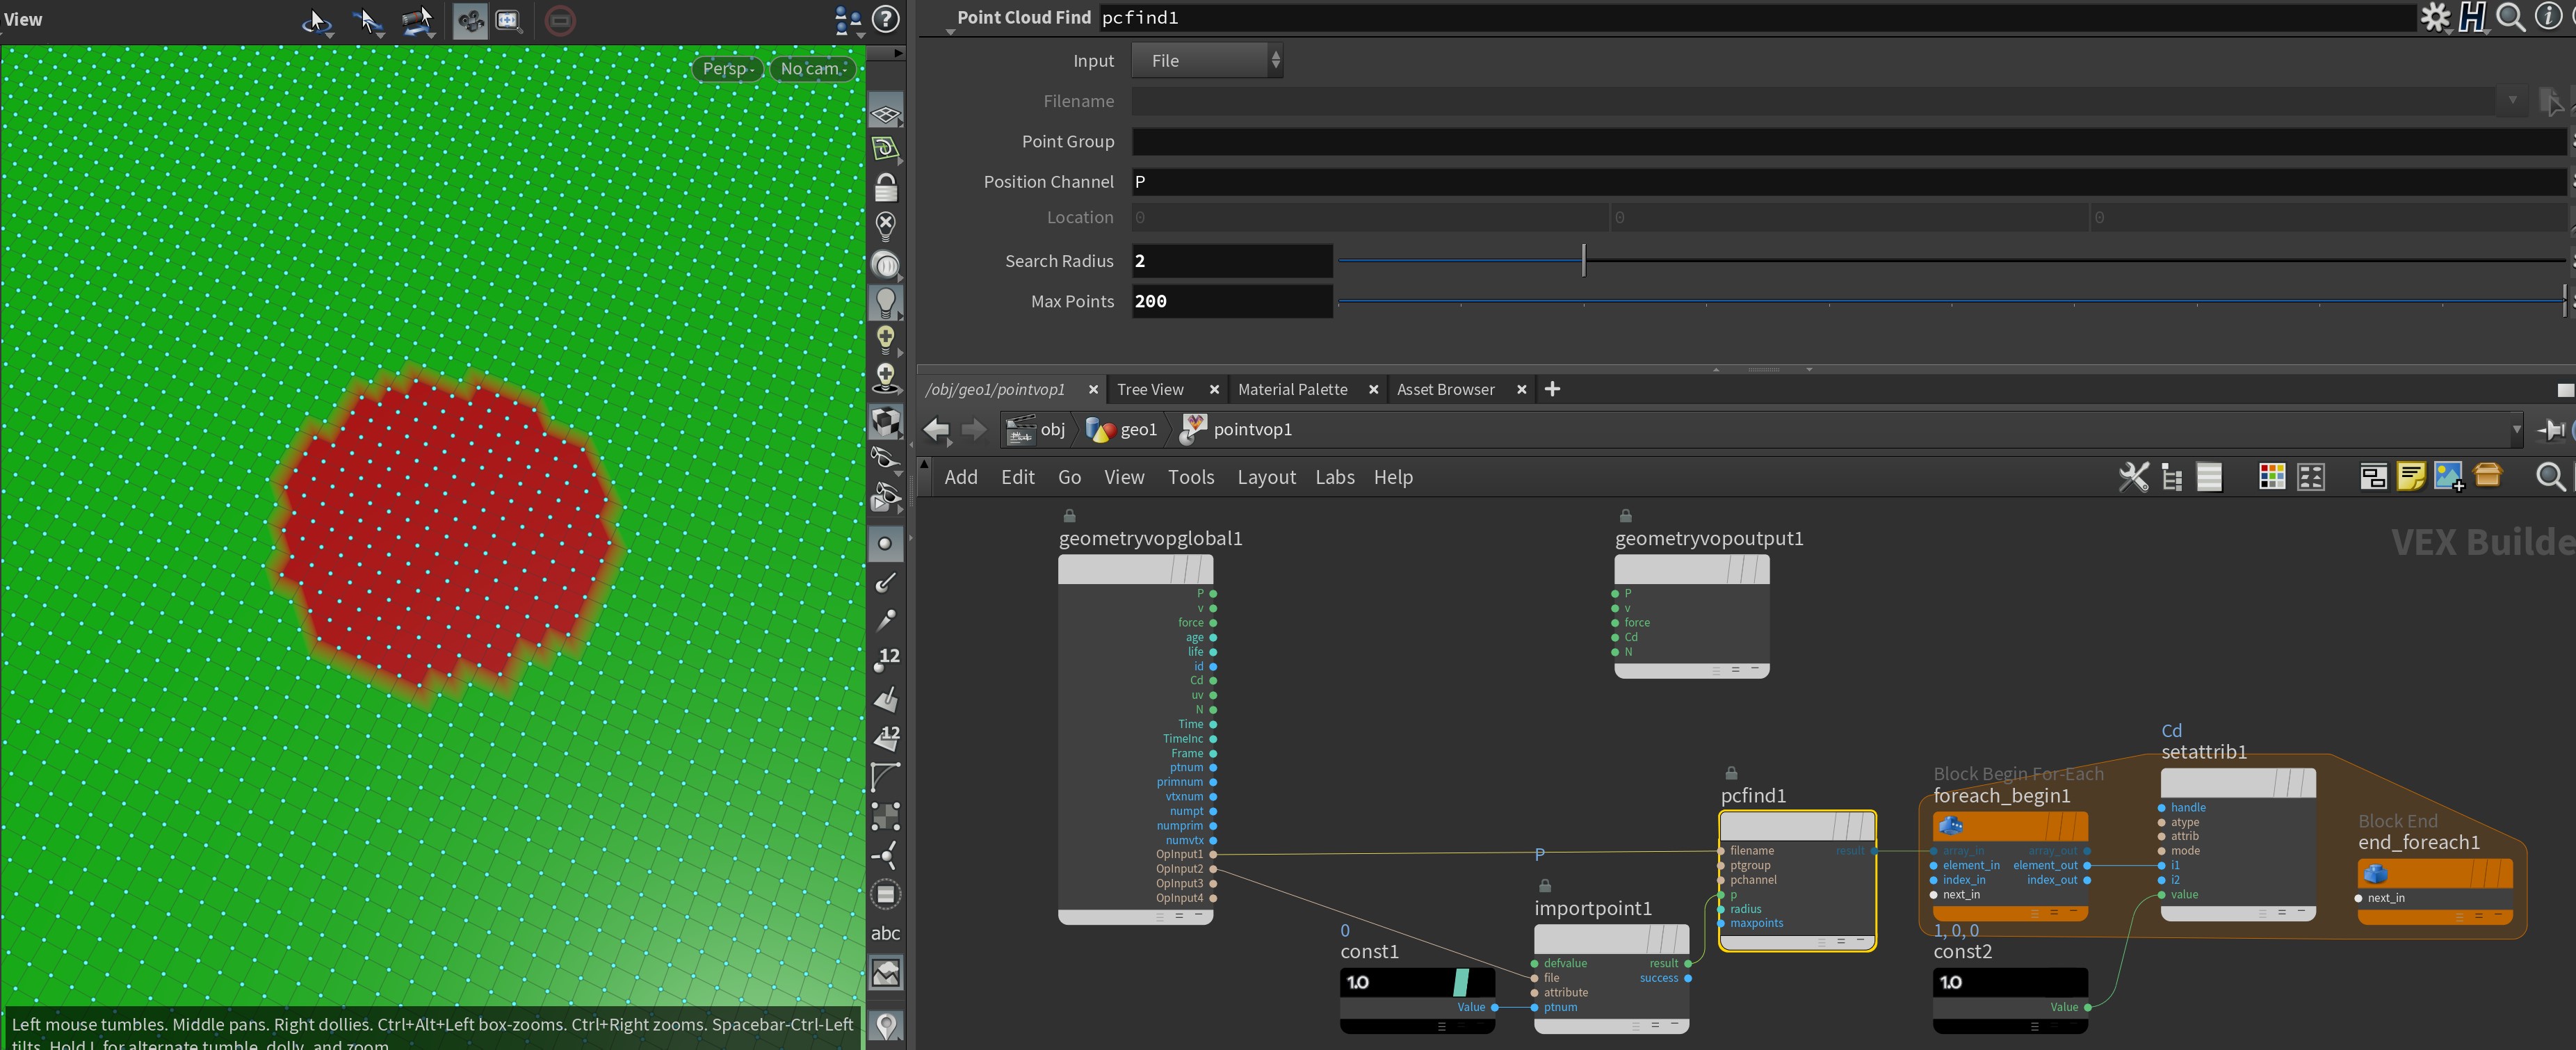Toggle display of point numbers
The width and height of the screenshot is (2576, 1050).
point(886,659)
